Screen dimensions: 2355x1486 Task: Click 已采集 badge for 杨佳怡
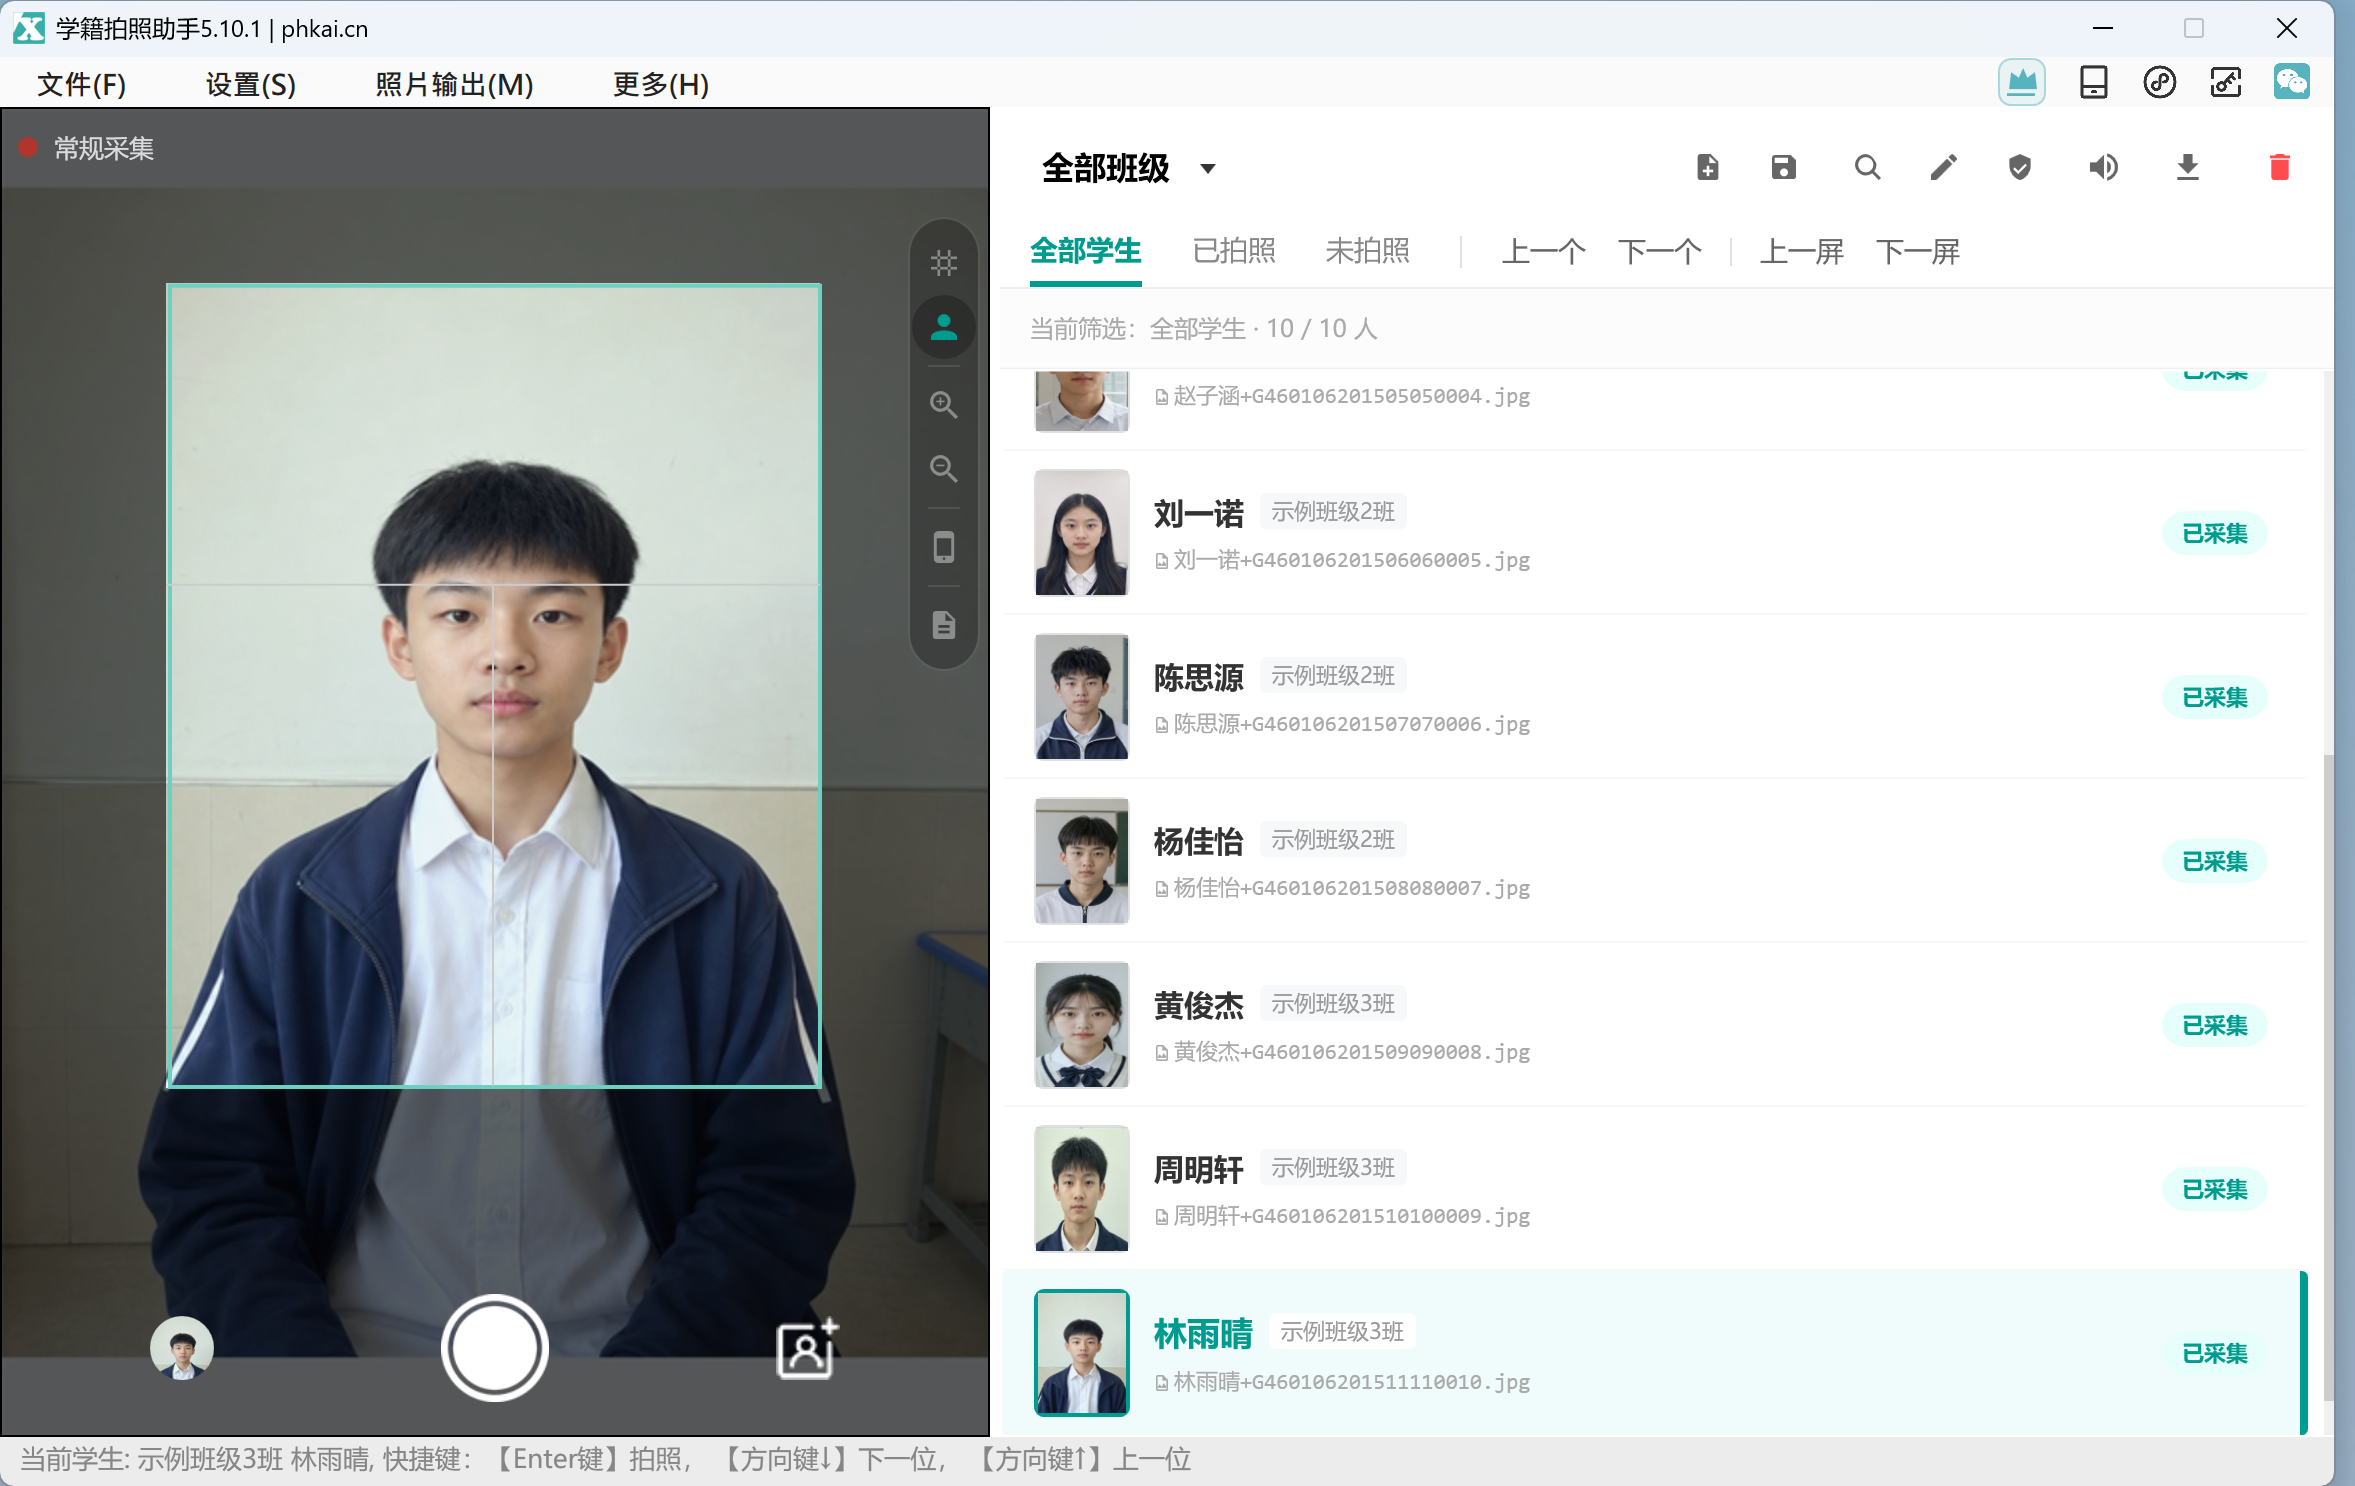coord(2214,862)
